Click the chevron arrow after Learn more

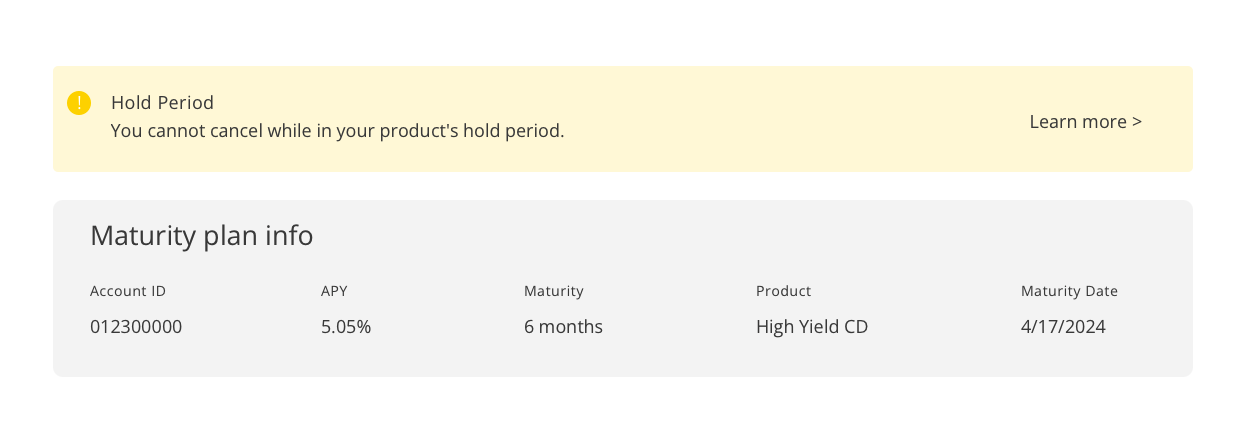pyautogui.click(x=1137, y=122)
